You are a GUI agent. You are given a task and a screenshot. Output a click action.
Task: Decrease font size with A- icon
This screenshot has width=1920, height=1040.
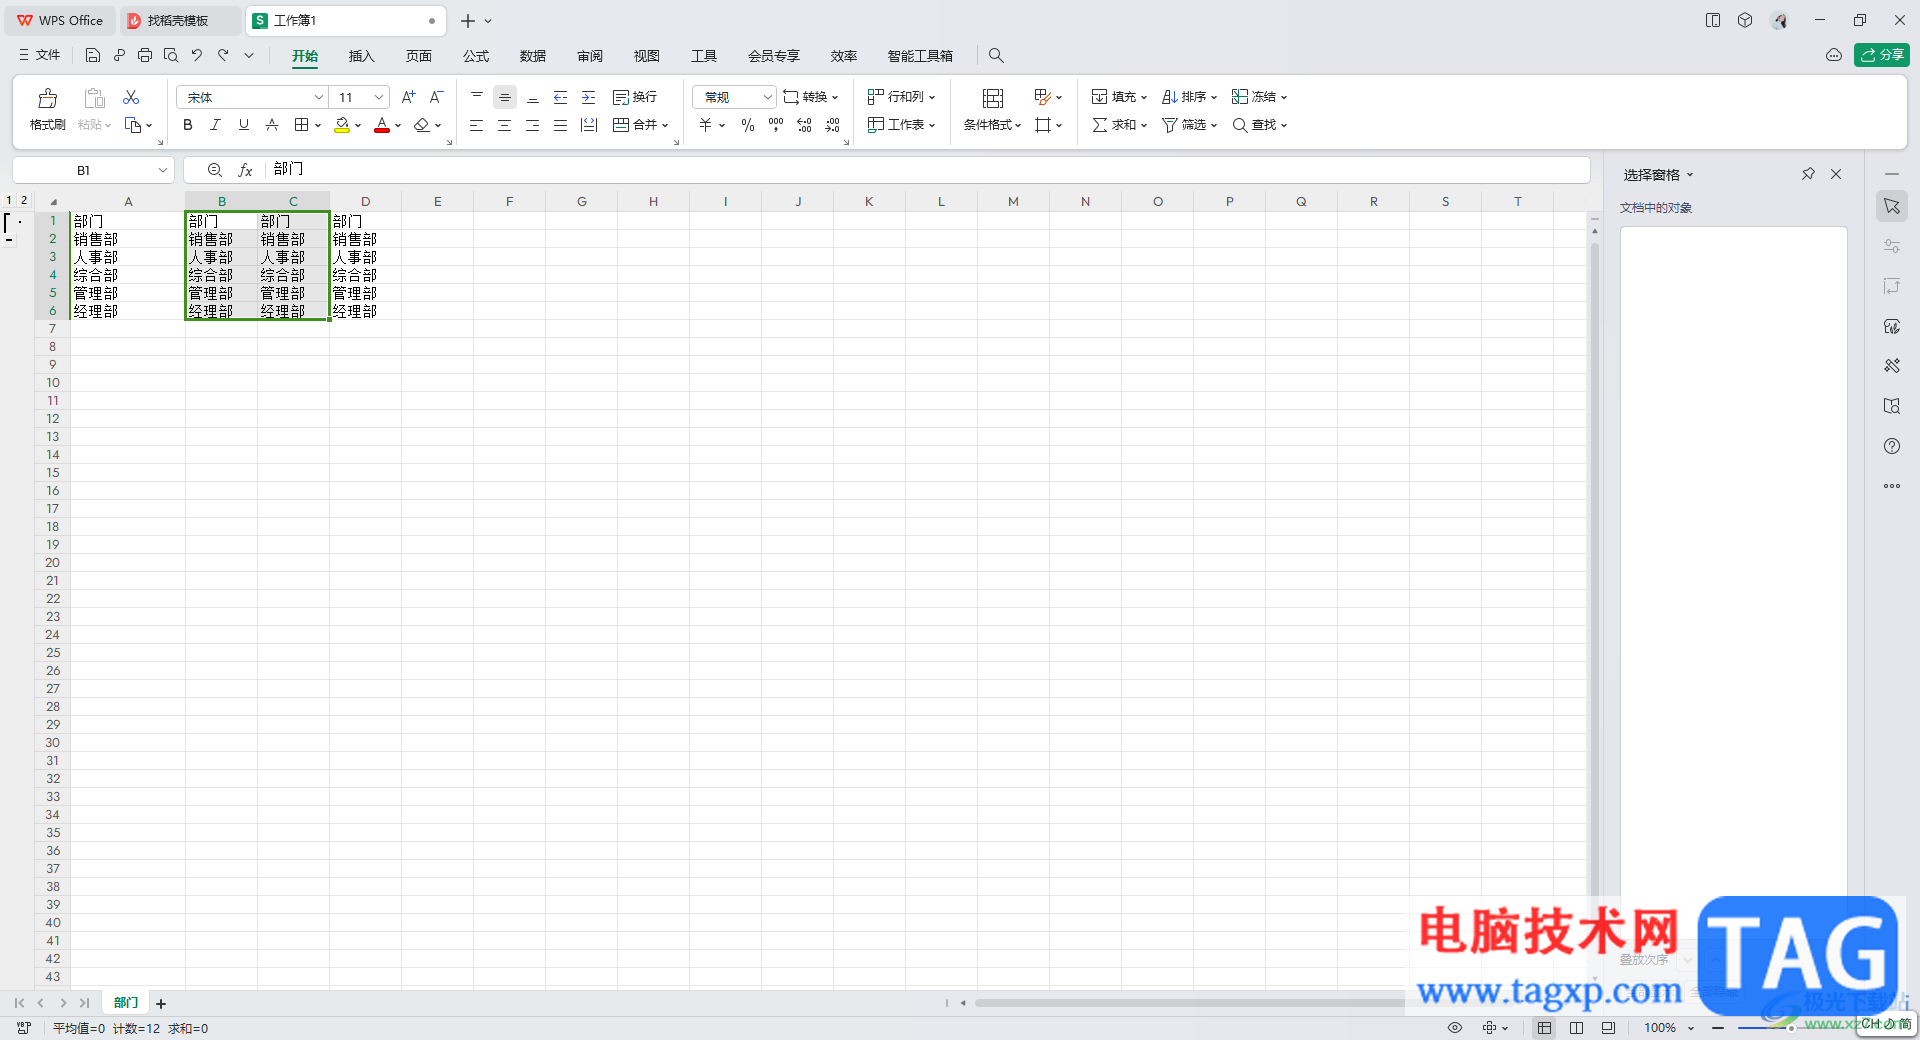(436, 97)
